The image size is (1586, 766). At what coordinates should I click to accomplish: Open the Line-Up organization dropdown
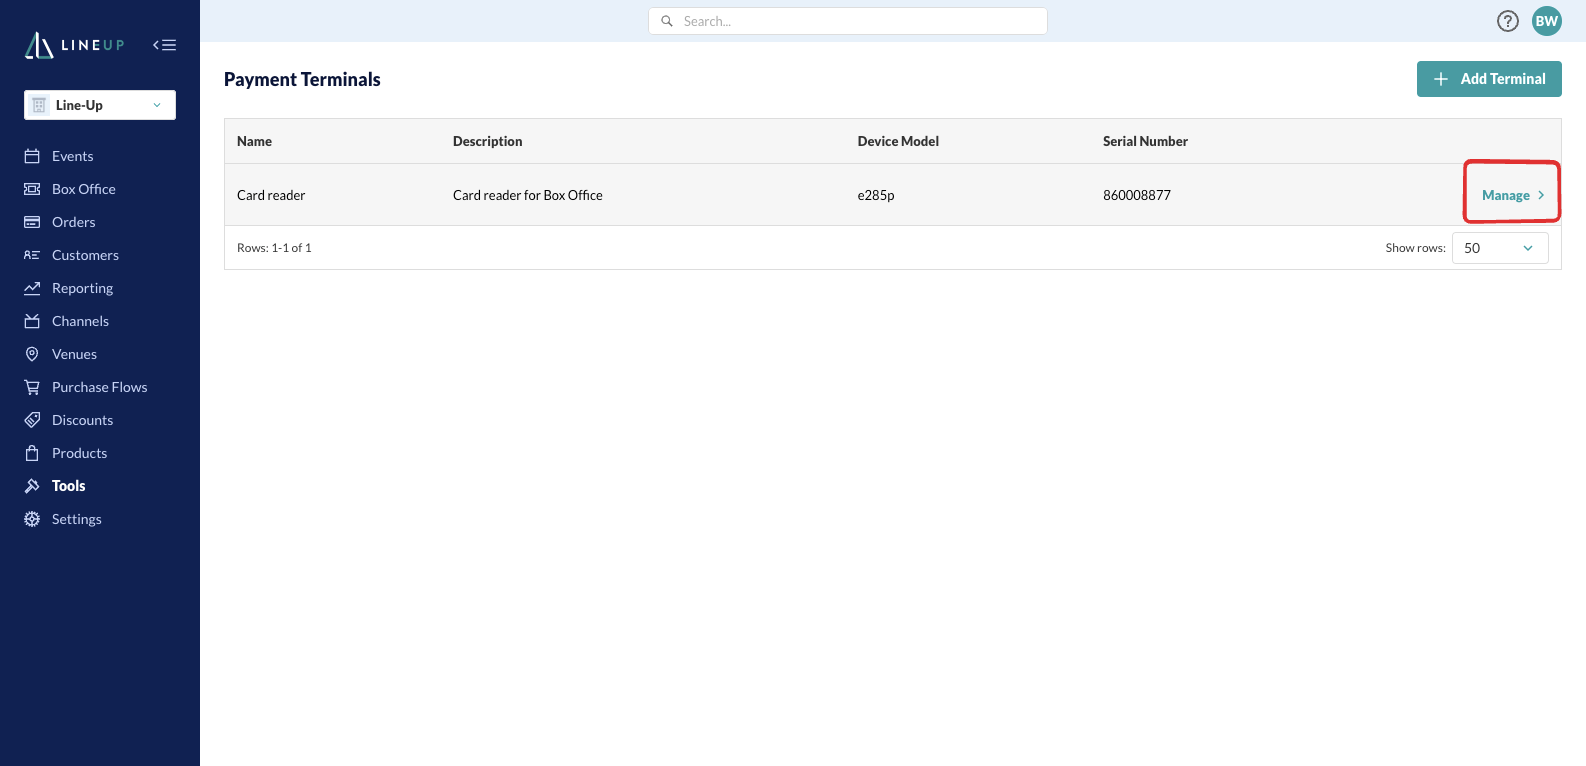100,105
